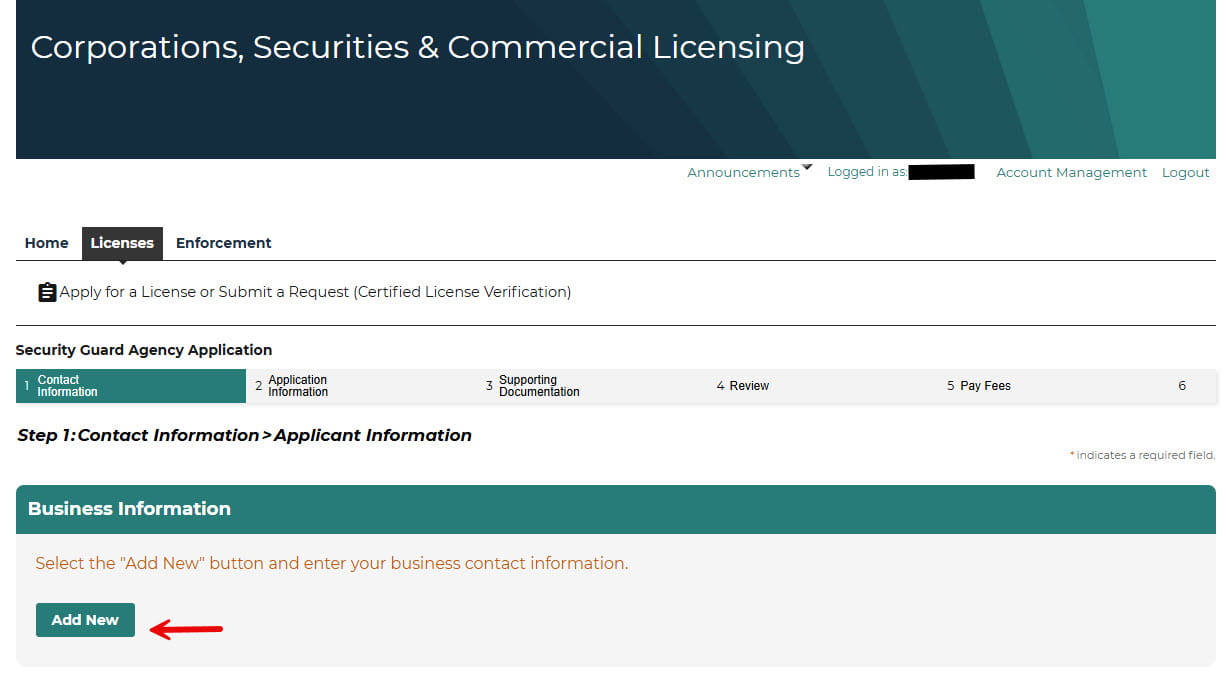The width and height of the screenshot is (1228, 678).
Task: Select step 1 Contact Information
Action: (131, 386)
